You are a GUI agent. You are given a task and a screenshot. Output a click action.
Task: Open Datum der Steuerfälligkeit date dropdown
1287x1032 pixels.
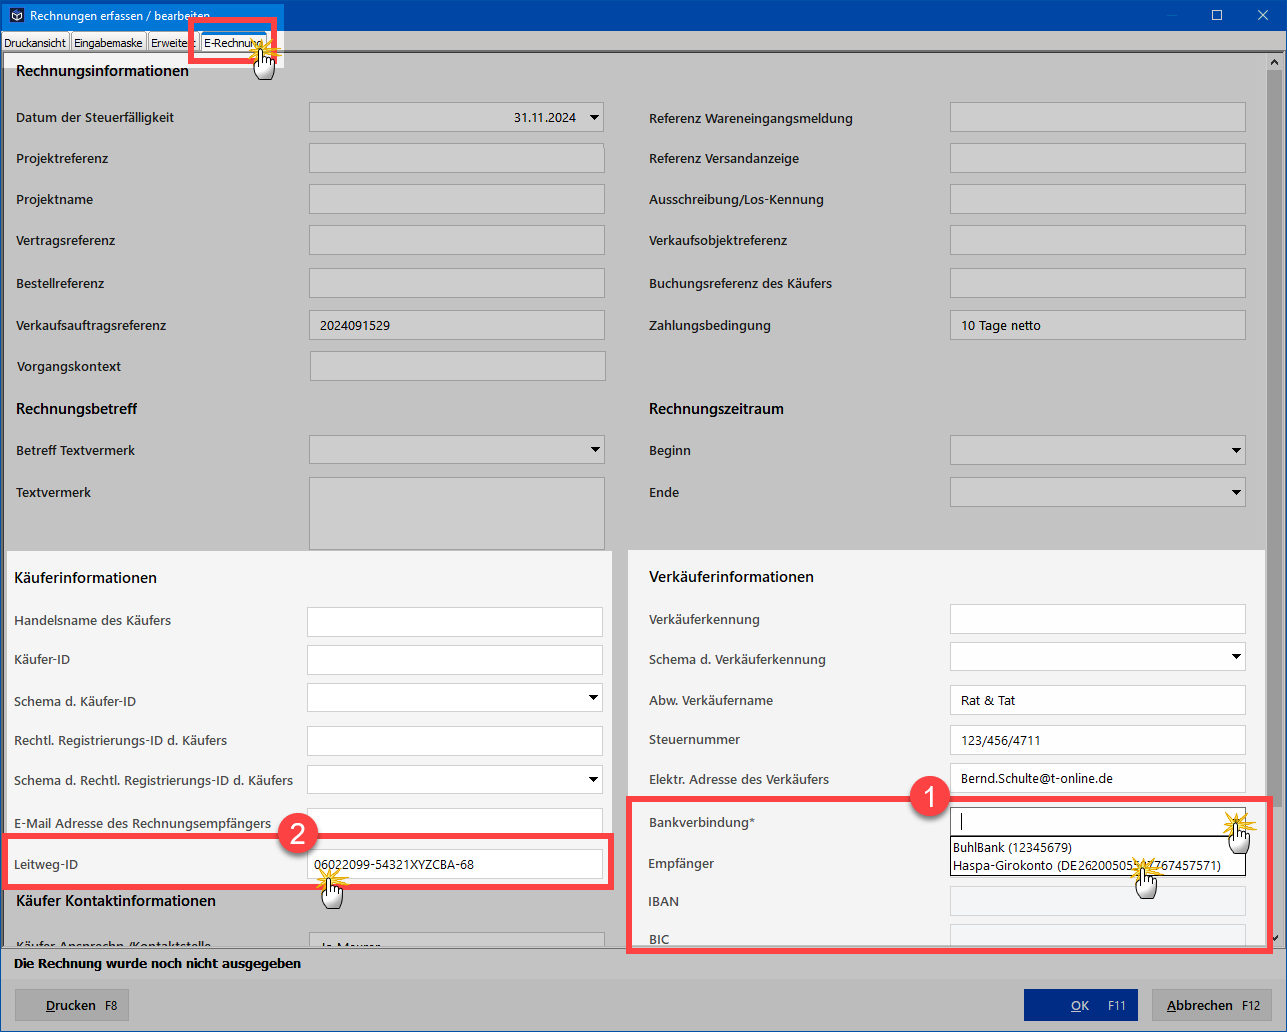594,117
